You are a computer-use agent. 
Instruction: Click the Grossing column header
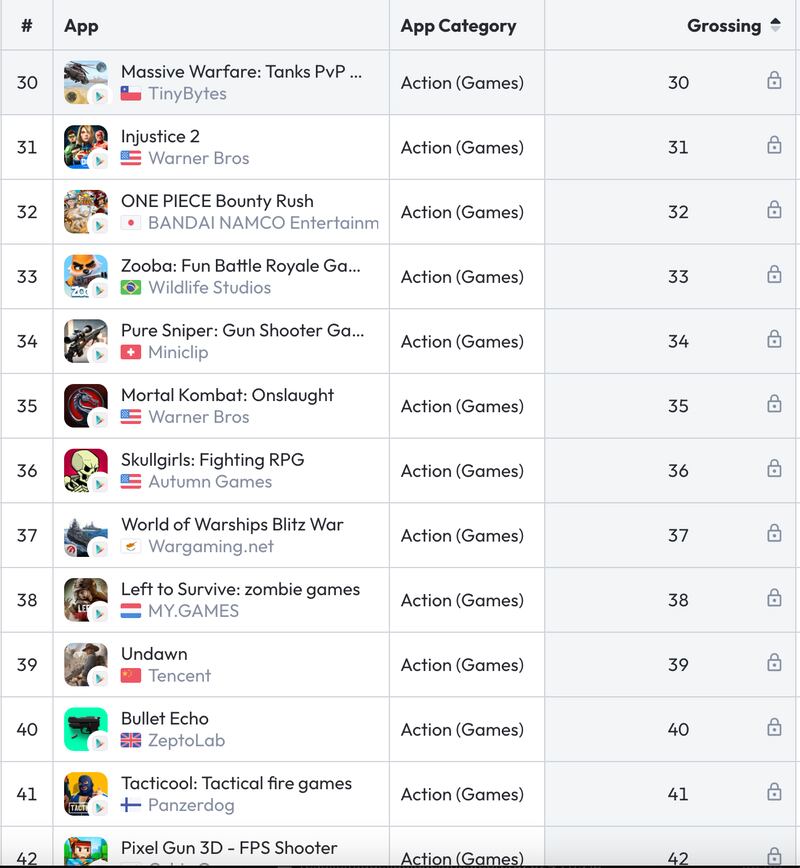click(724, 26)
